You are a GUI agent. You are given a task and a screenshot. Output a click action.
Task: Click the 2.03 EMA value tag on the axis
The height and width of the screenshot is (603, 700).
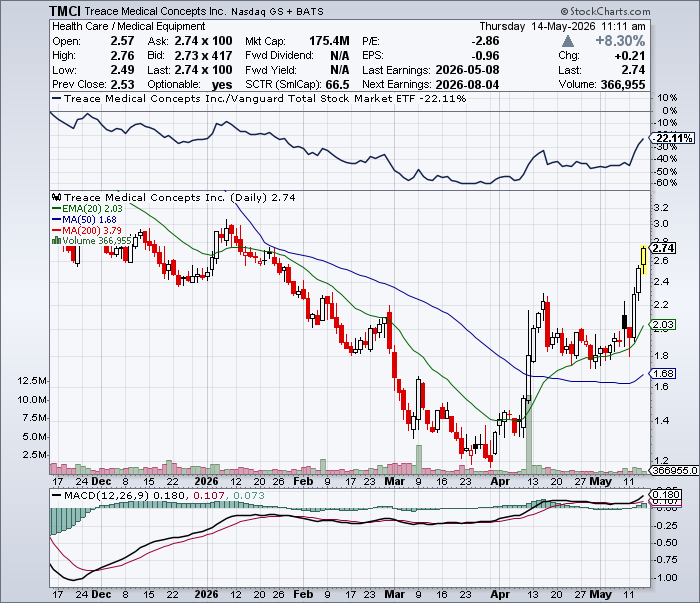click(664, 324)
